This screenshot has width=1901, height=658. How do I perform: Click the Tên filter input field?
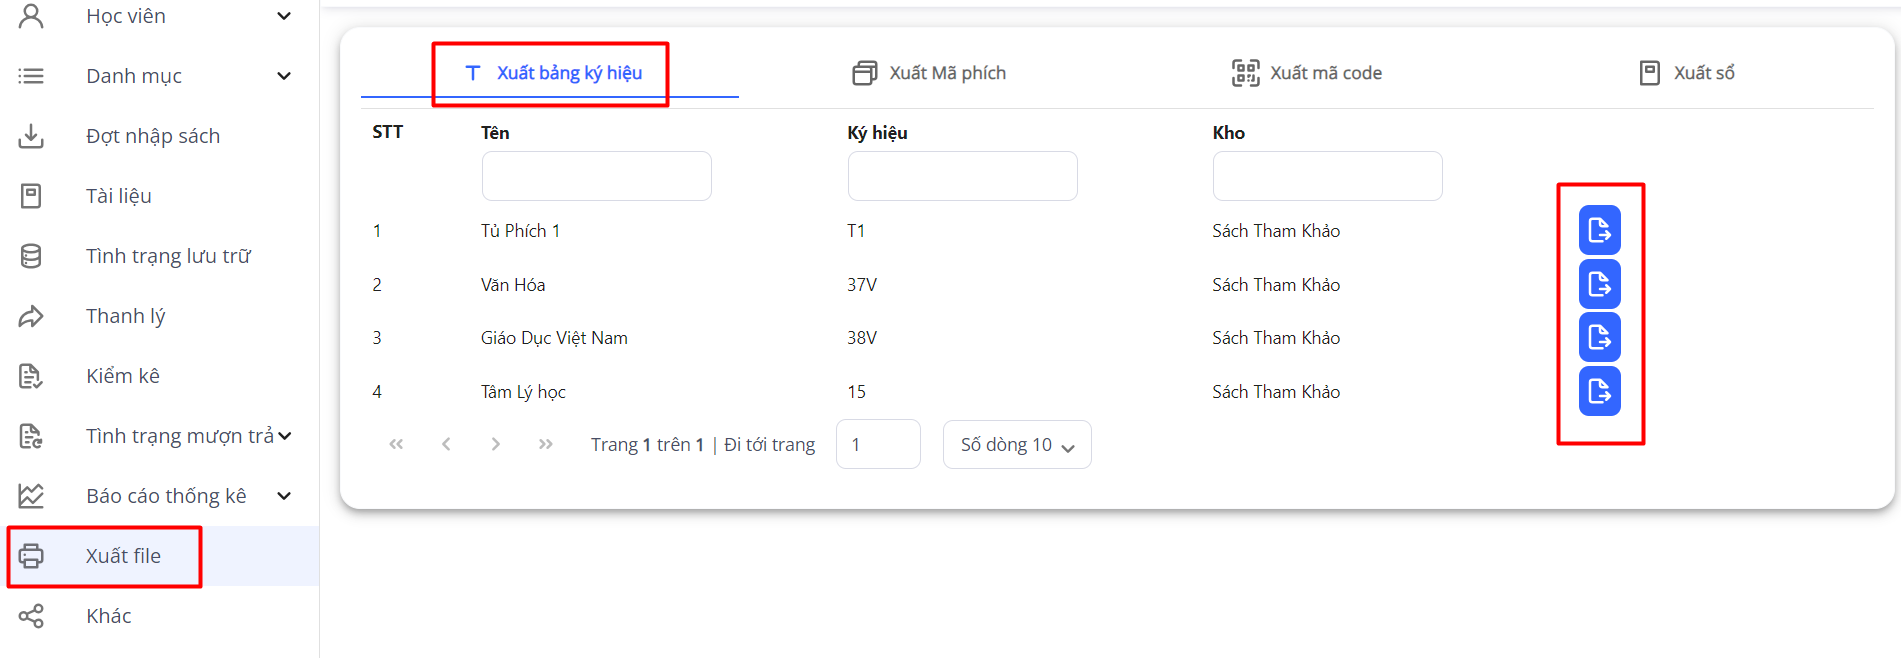[596, 177]
